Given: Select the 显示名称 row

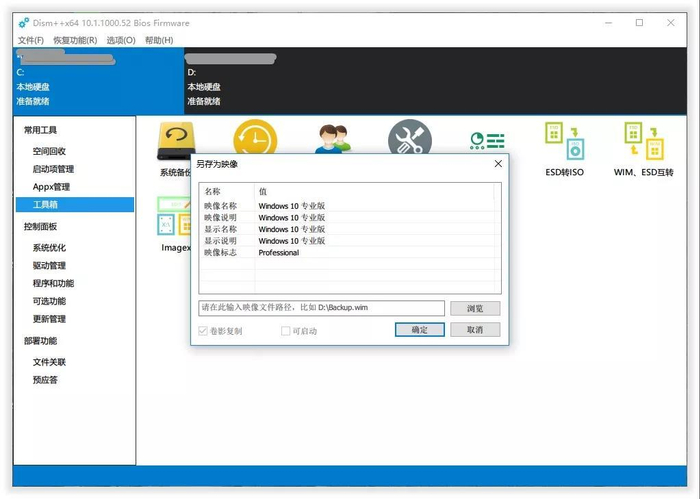Looking at the screenshot, I should [x=347, y=229].
